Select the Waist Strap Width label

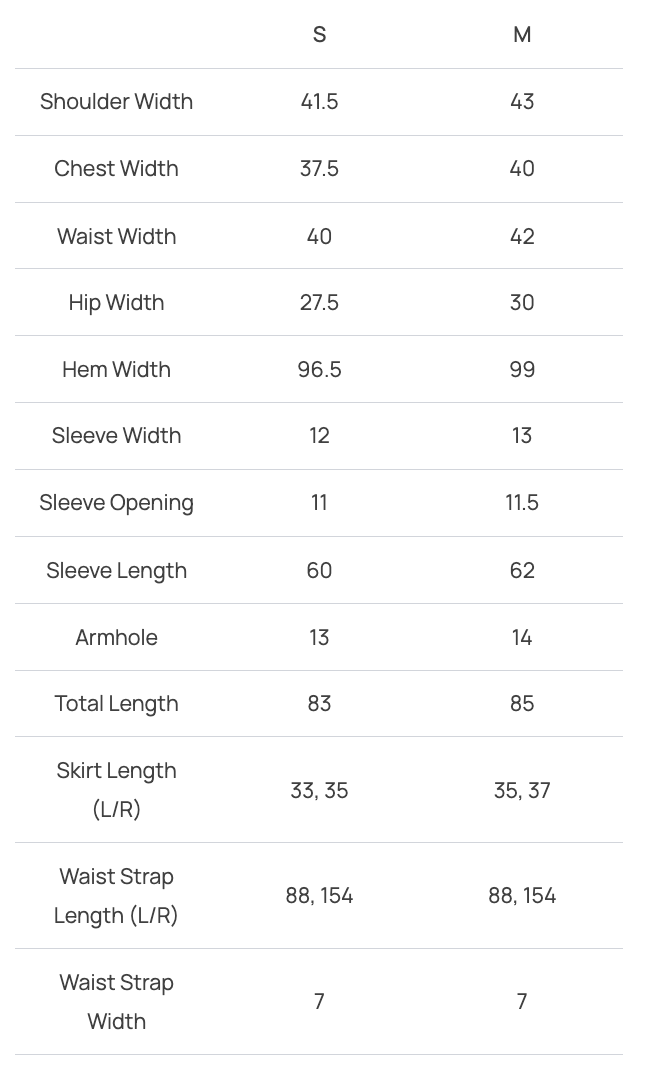116,1001
